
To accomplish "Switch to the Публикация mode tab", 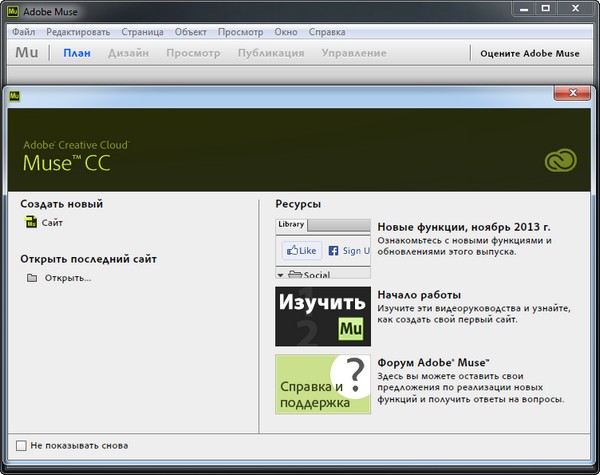I will point(271,53).
